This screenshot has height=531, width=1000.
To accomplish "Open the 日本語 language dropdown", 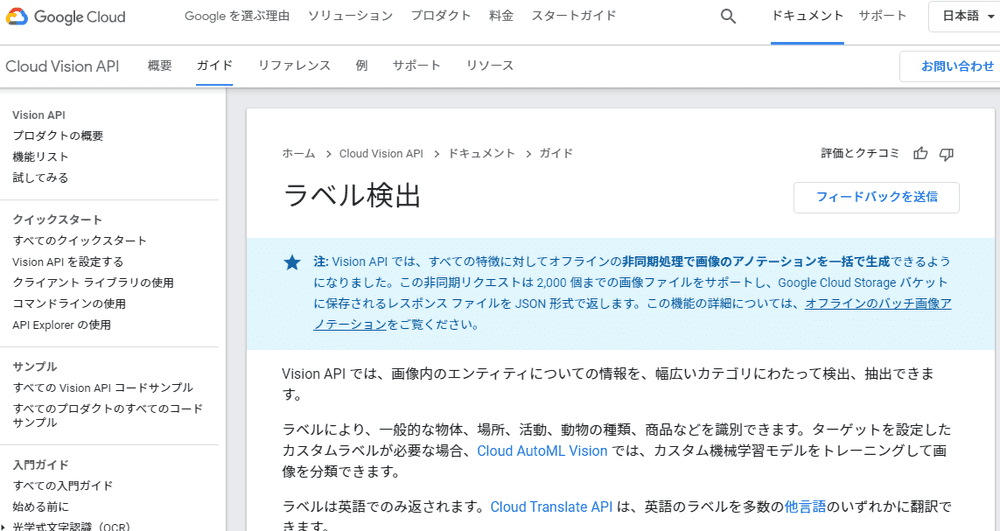I will point(966,17).
